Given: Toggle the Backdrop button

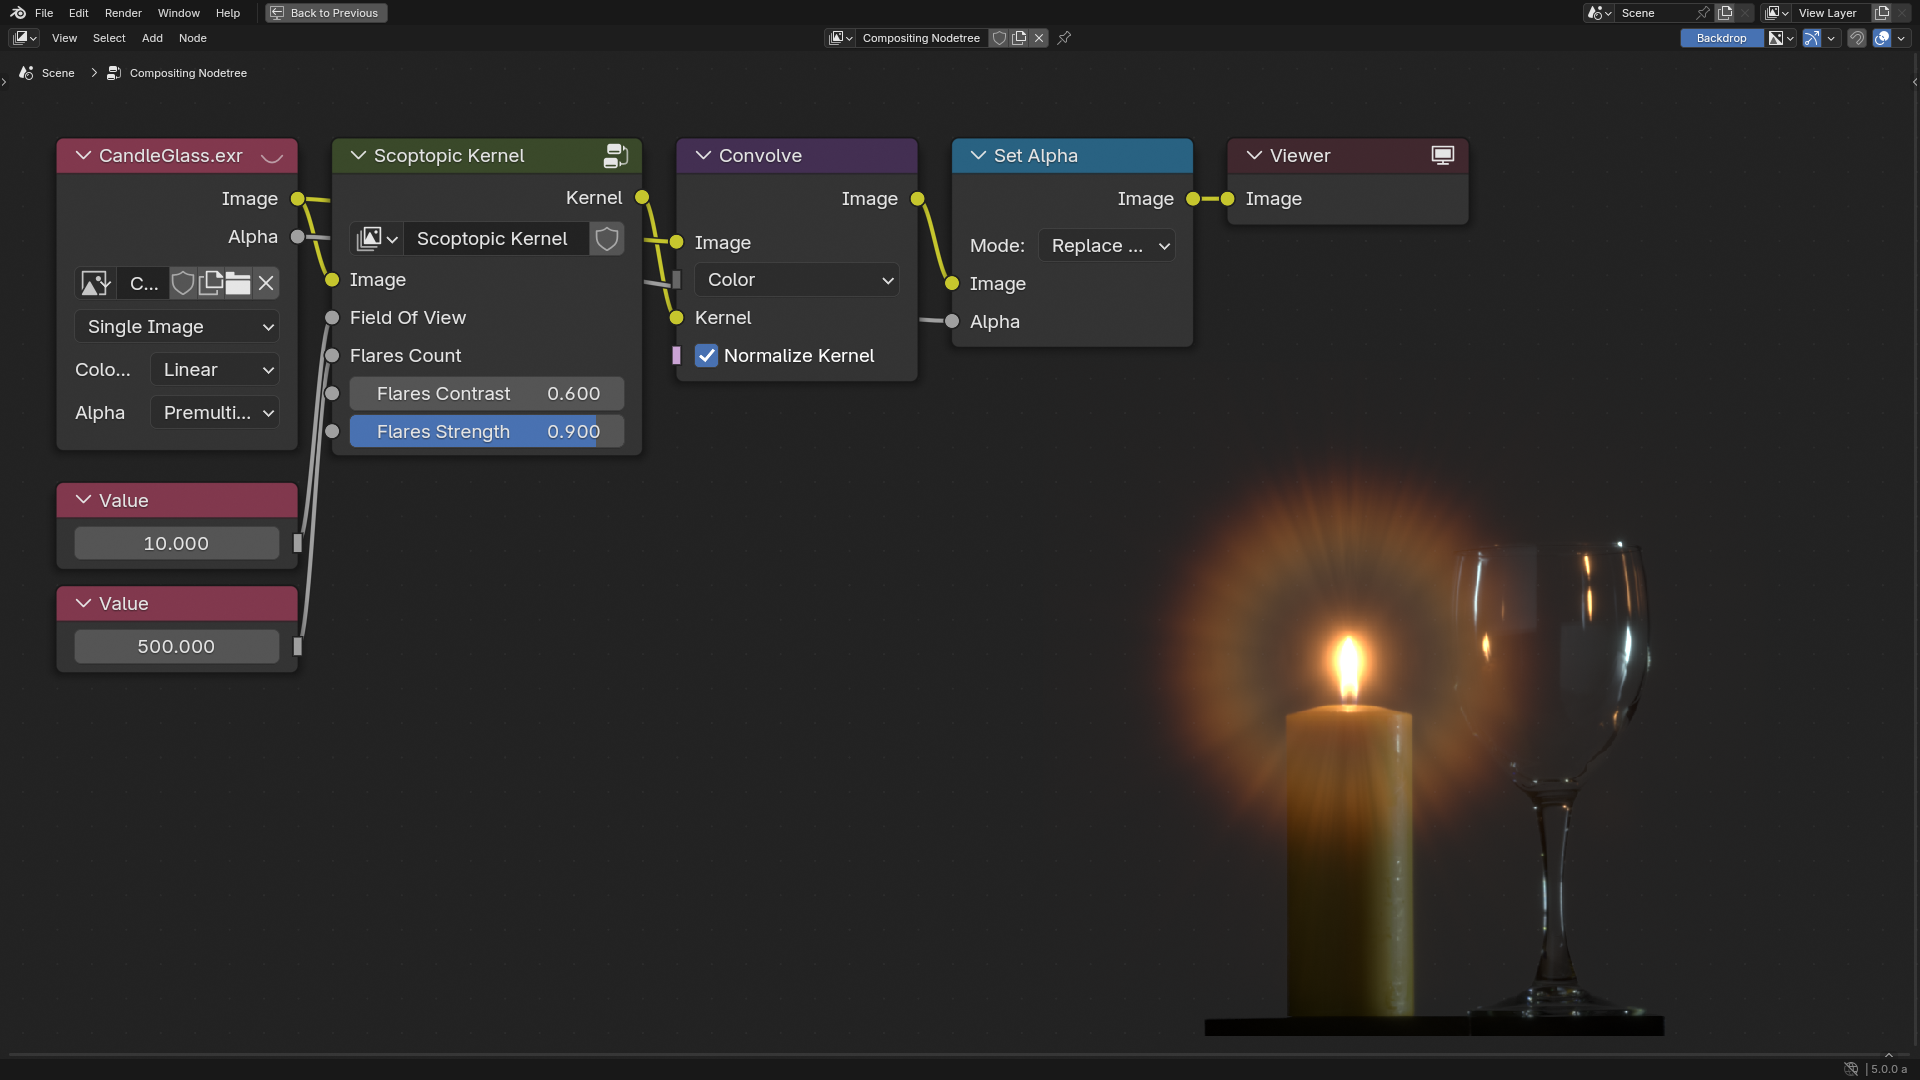Looking at the screenshot, I should point(1721,38).
